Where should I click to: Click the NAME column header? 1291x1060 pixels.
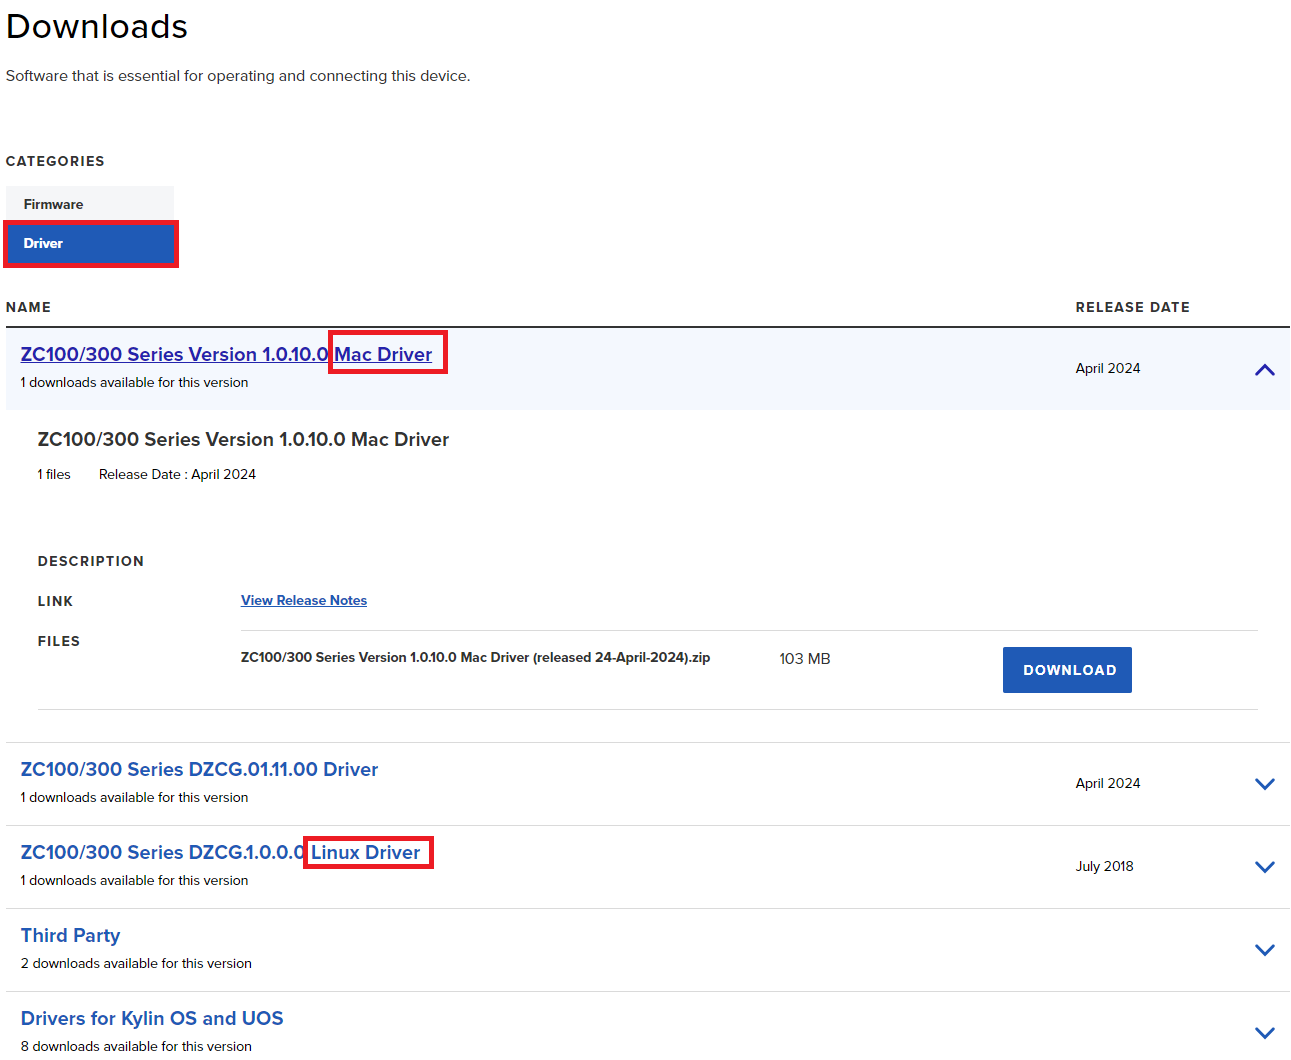pyautogui.click(x=28, y=307)
